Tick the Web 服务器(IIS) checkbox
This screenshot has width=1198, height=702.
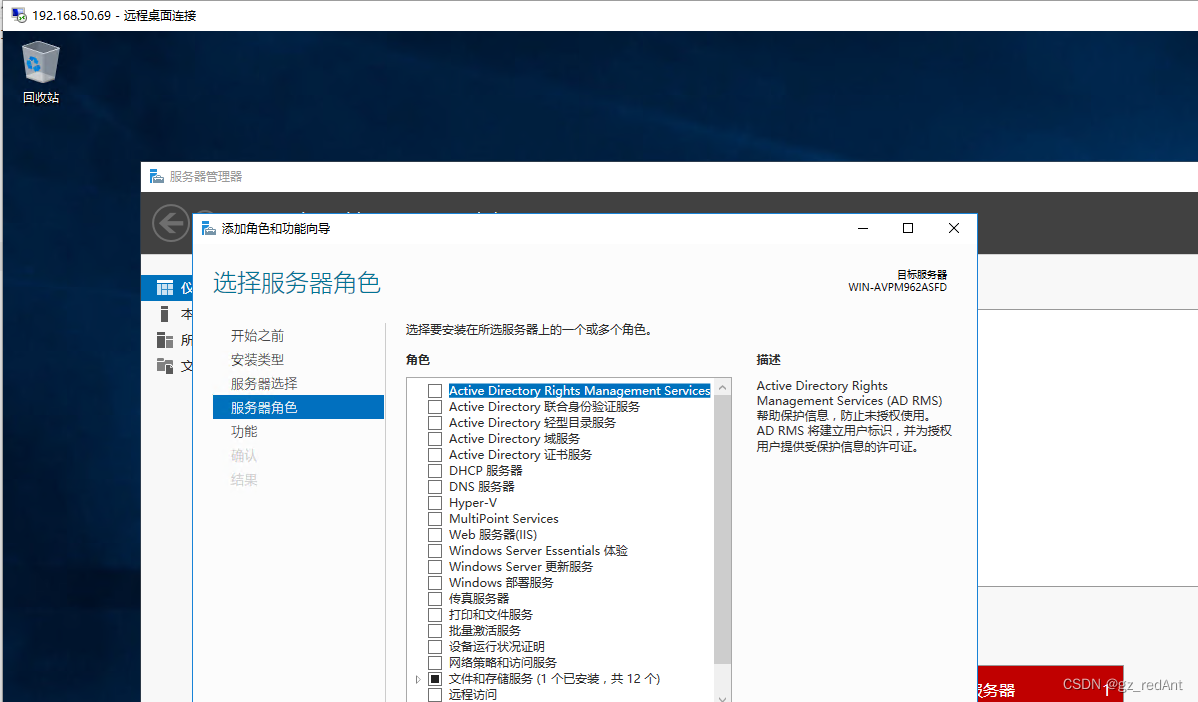(435, 535)
